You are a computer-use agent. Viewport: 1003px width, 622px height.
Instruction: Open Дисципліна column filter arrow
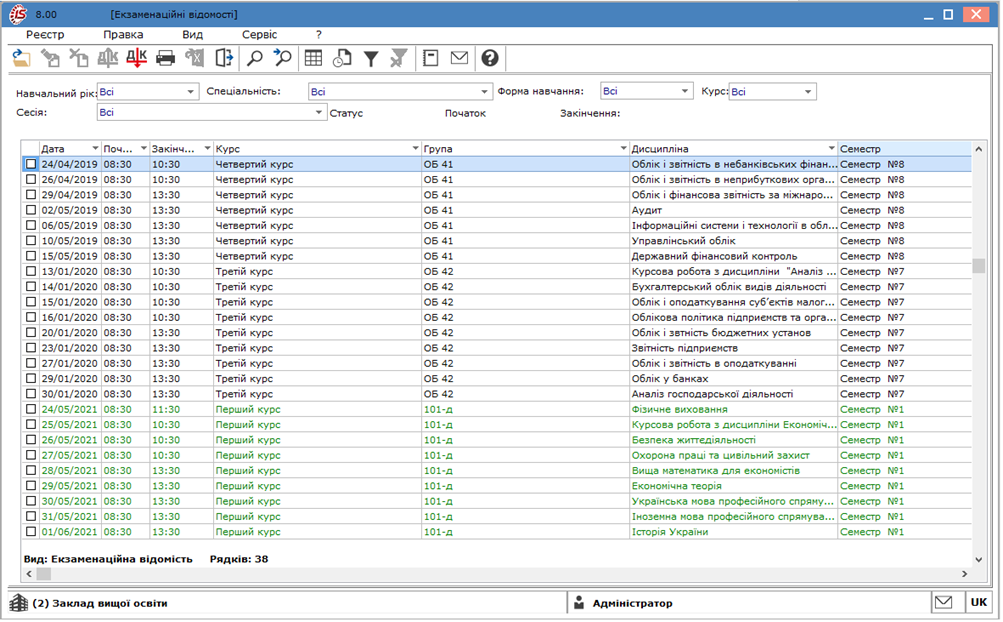(x=832, y=148)
